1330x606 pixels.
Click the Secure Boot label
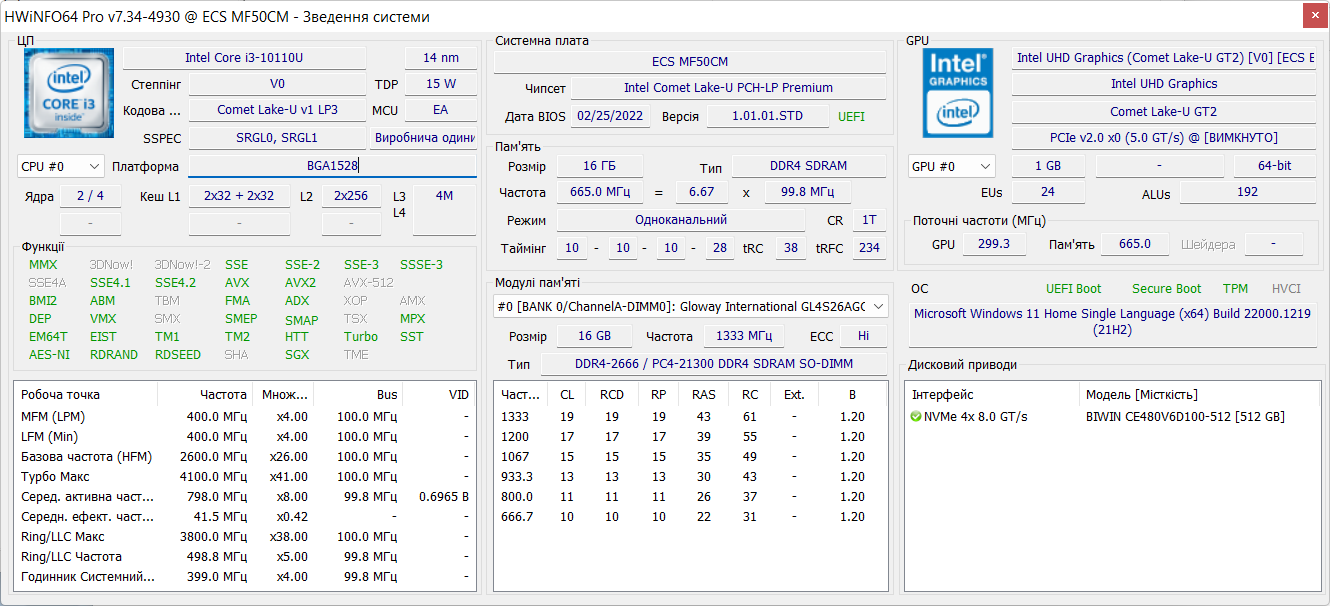point(1166,289)
